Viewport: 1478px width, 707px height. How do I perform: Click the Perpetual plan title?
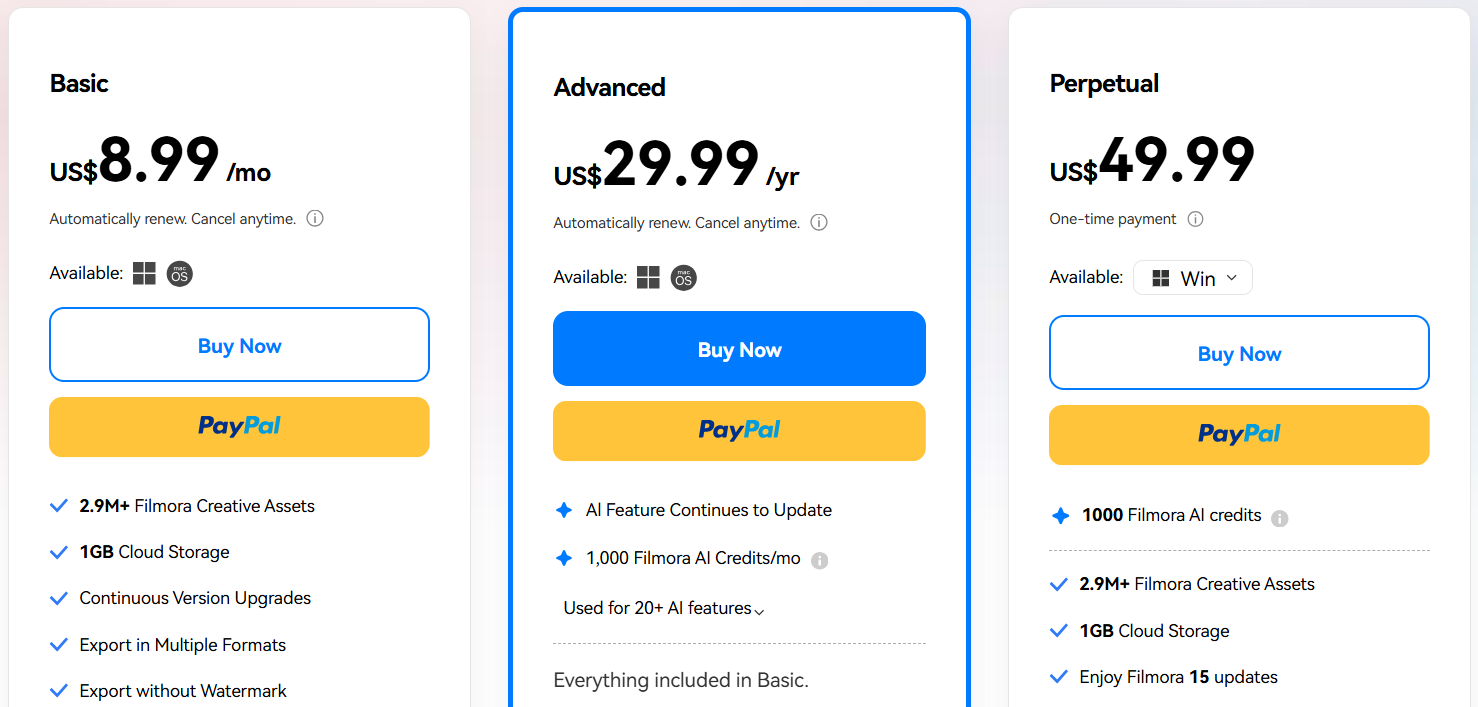pos(1104,85)
